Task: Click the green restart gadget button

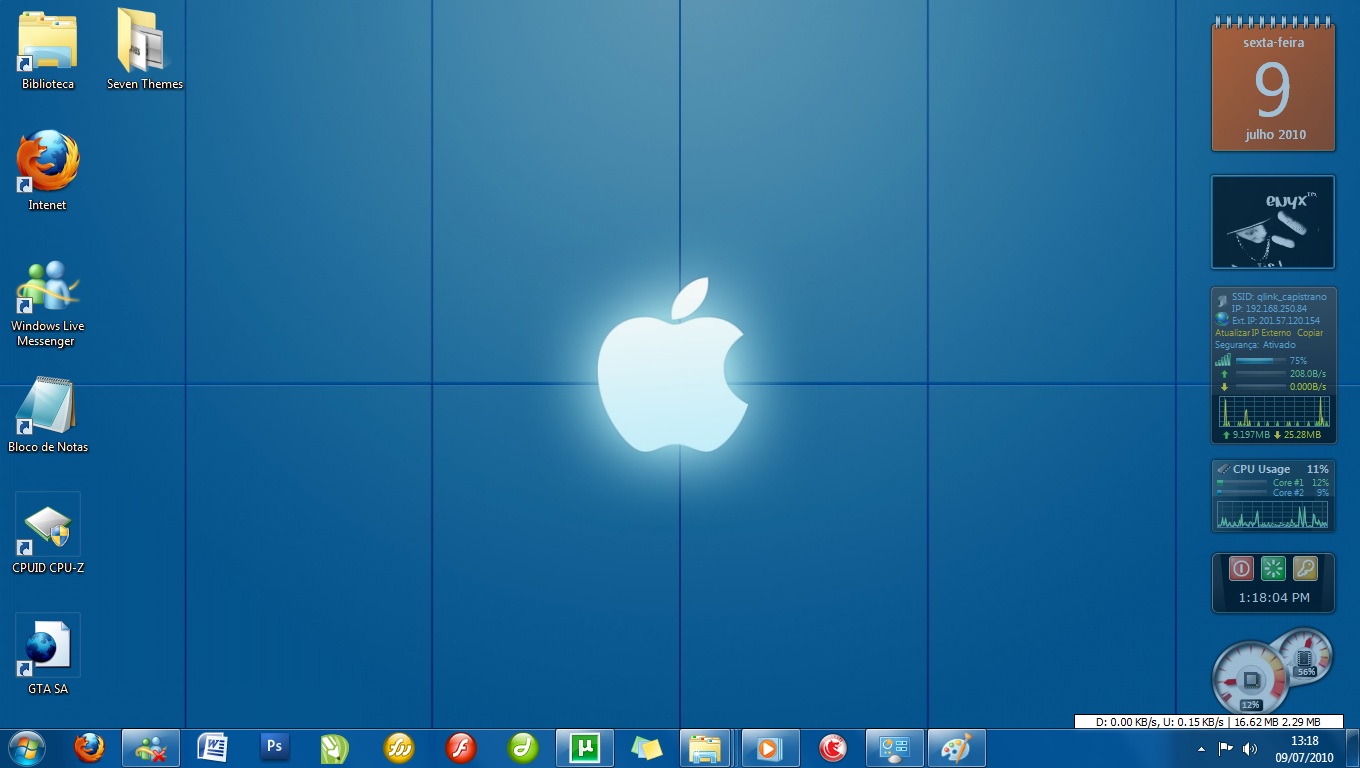Action: 1273,569
